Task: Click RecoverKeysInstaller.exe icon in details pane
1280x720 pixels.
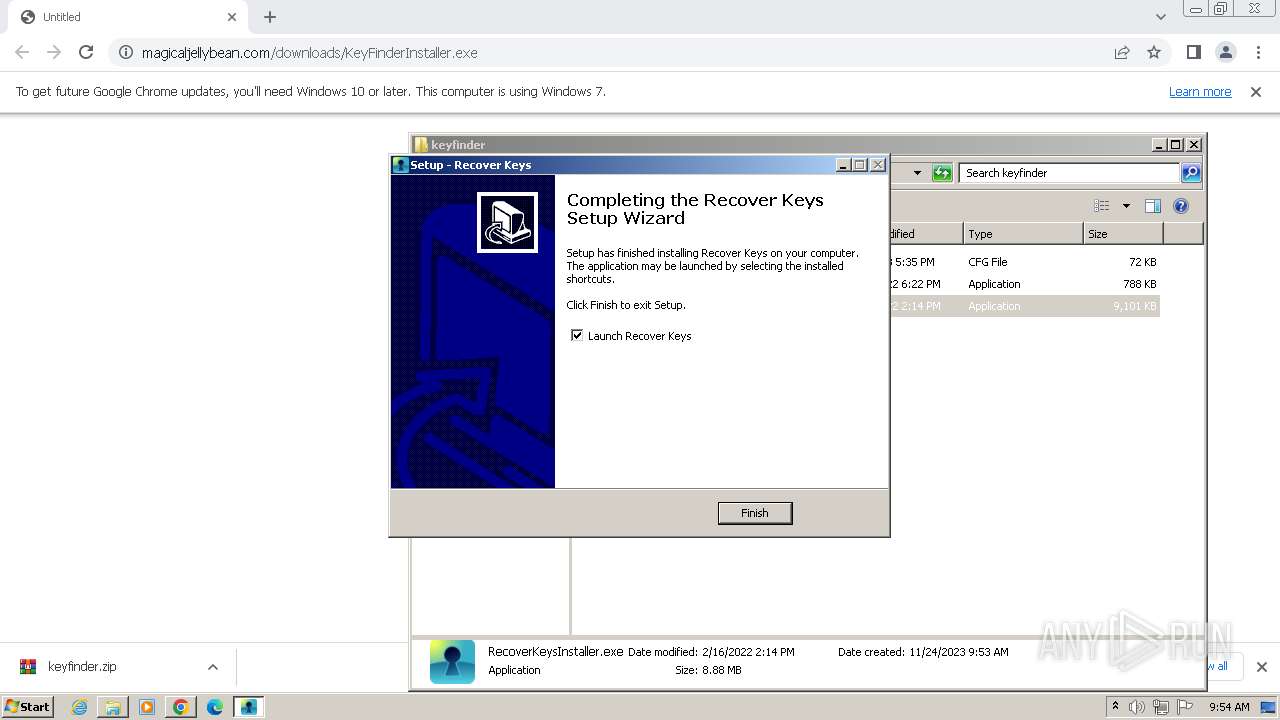Action: (452, 662)
